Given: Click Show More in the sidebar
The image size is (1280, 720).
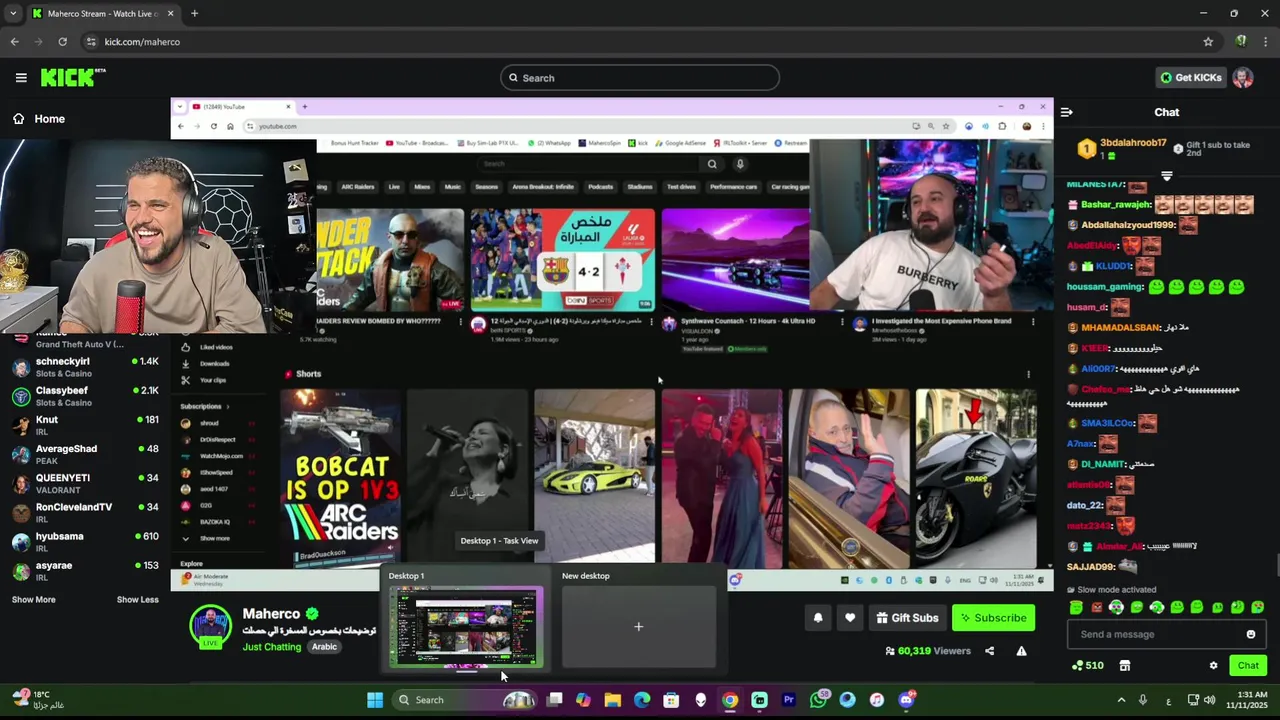Looking at the screenshot, I should pos(33,599).
